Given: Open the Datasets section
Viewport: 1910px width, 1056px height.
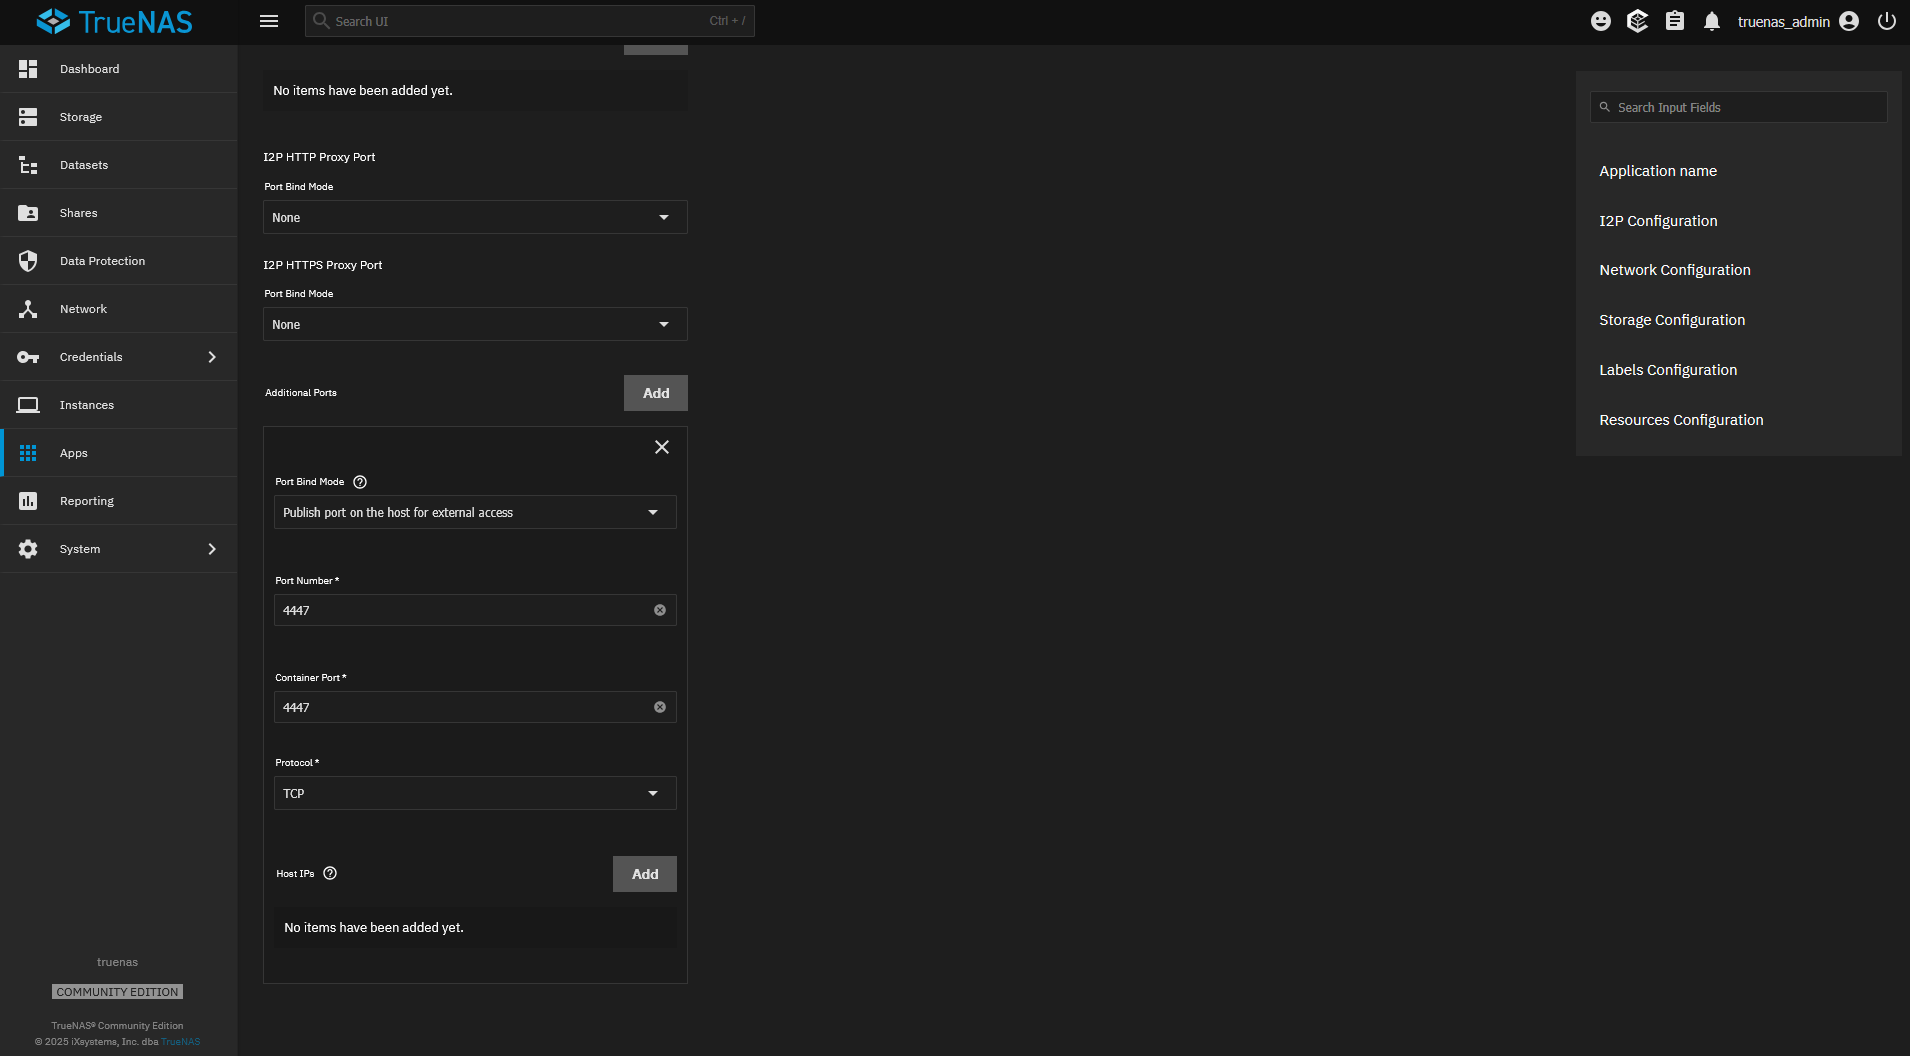Looking at the screenshot, I should 83,164.
